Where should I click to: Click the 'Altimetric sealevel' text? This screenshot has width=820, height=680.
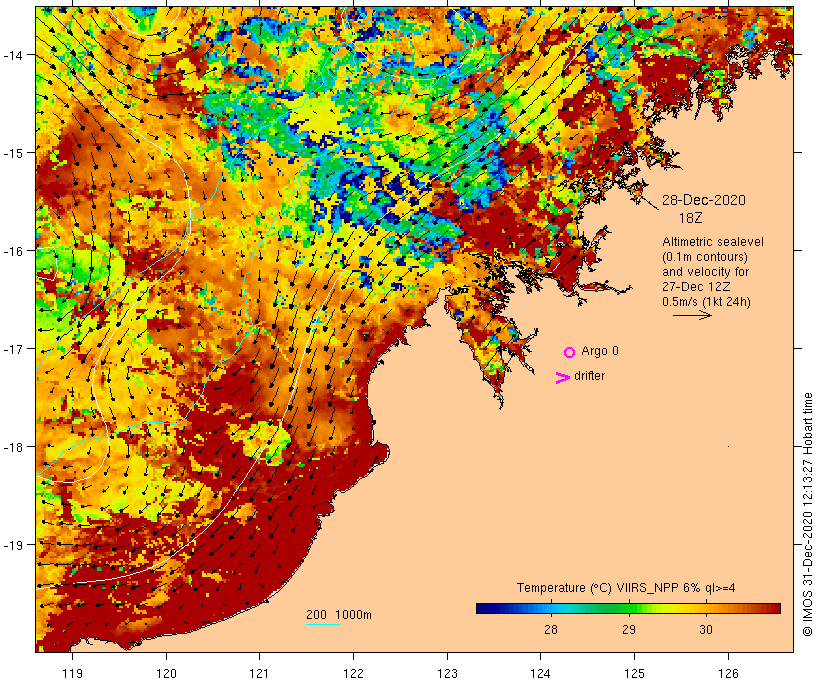point(712,242)
